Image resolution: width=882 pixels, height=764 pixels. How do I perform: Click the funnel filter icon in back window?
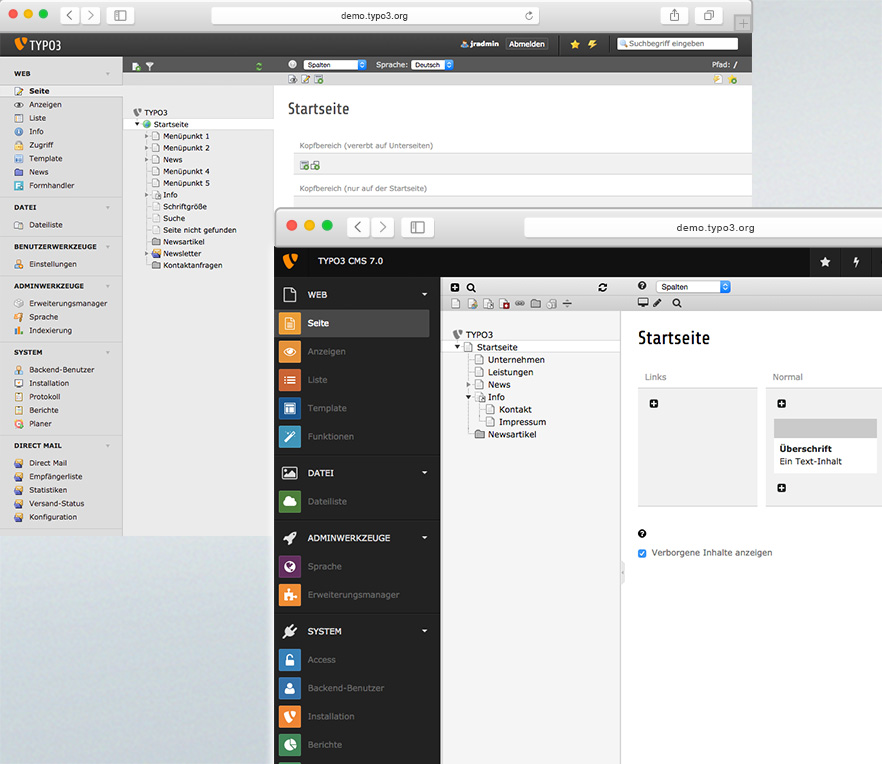[x=150, y=66]
